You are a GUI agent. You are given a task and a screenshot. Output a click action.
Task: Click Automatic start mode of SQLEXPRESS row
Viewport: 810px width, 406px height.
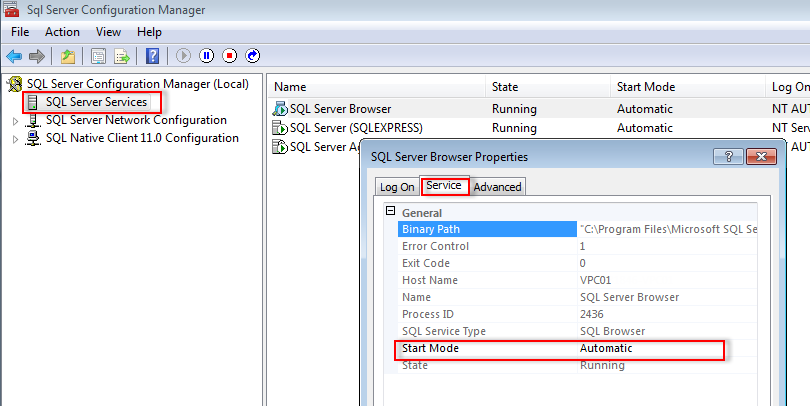pos(645,128)
